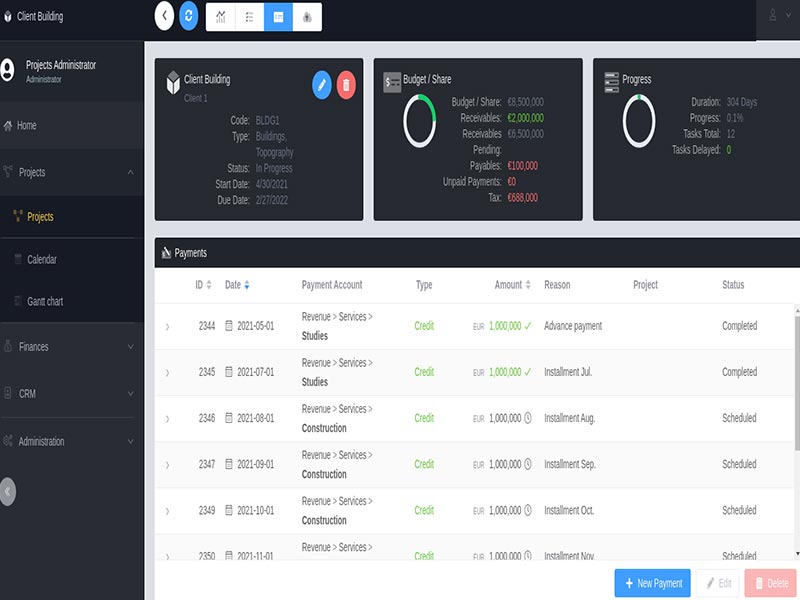Click the refresh icon in the top toolbar
The image size is (800, 600).
190,16
